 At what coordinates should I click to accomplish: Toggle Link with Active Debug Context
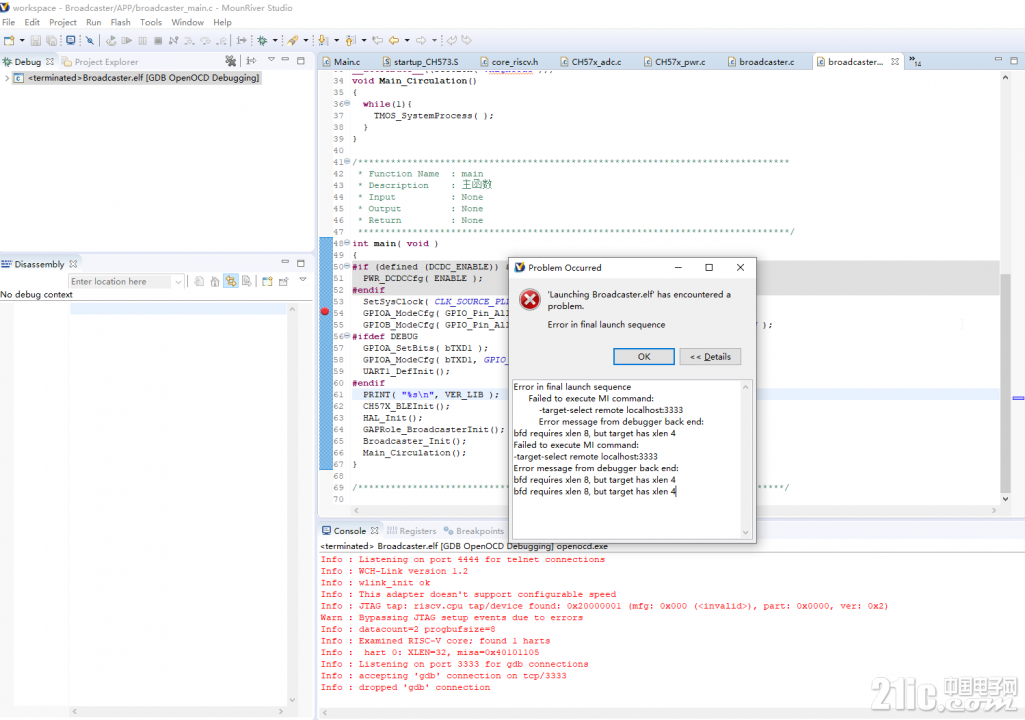click(x=231, y=281)
